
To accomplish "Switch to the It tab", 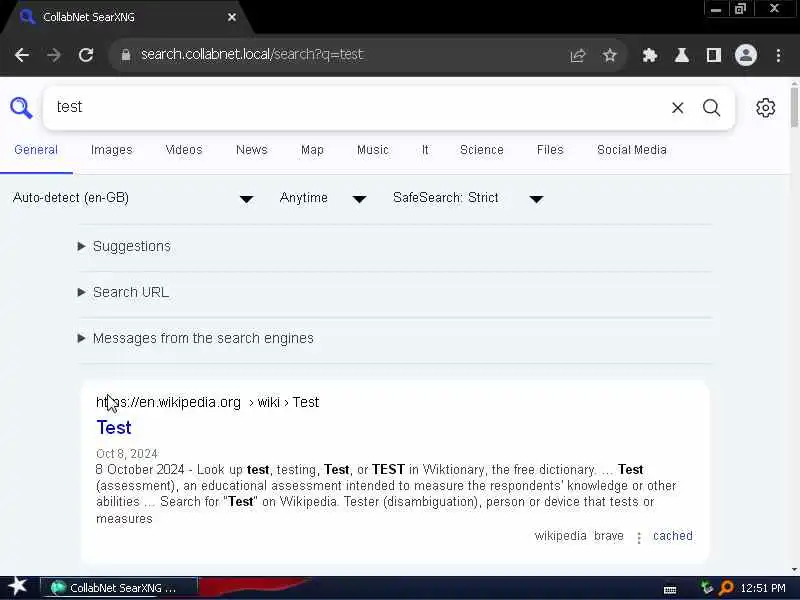I will coord(425,150).
